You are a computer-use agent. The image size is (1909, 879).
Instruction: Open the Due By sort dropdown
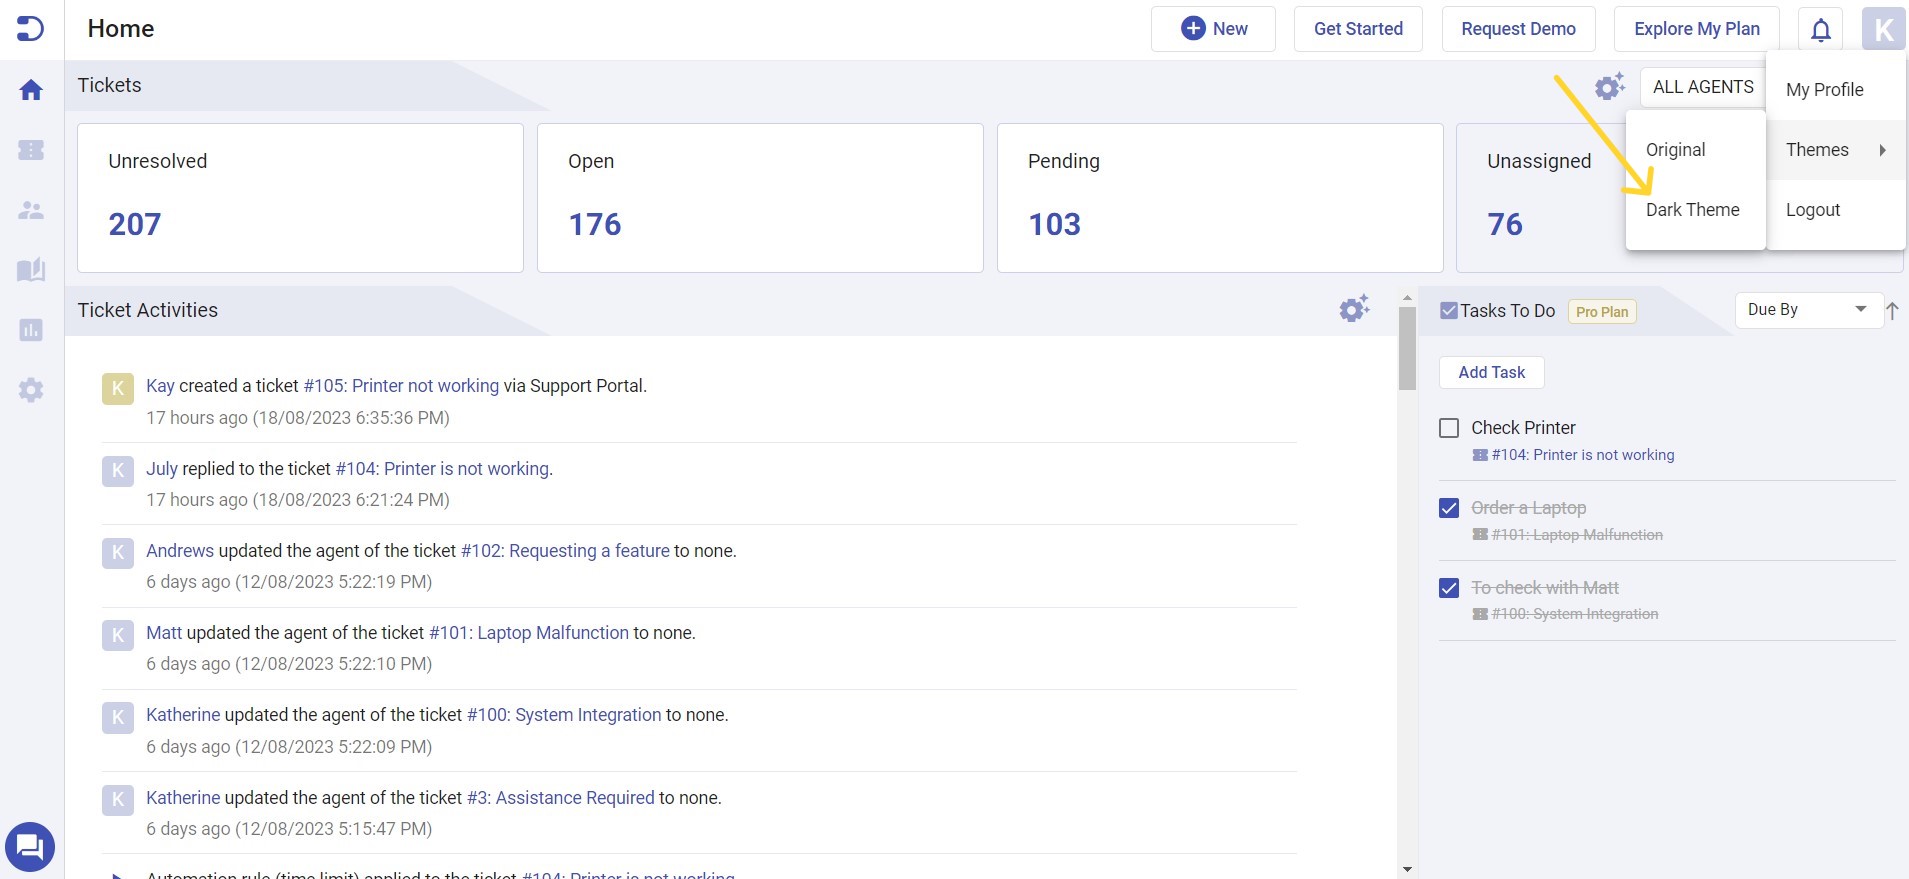pyautogui.click(x=1807, y=310)
